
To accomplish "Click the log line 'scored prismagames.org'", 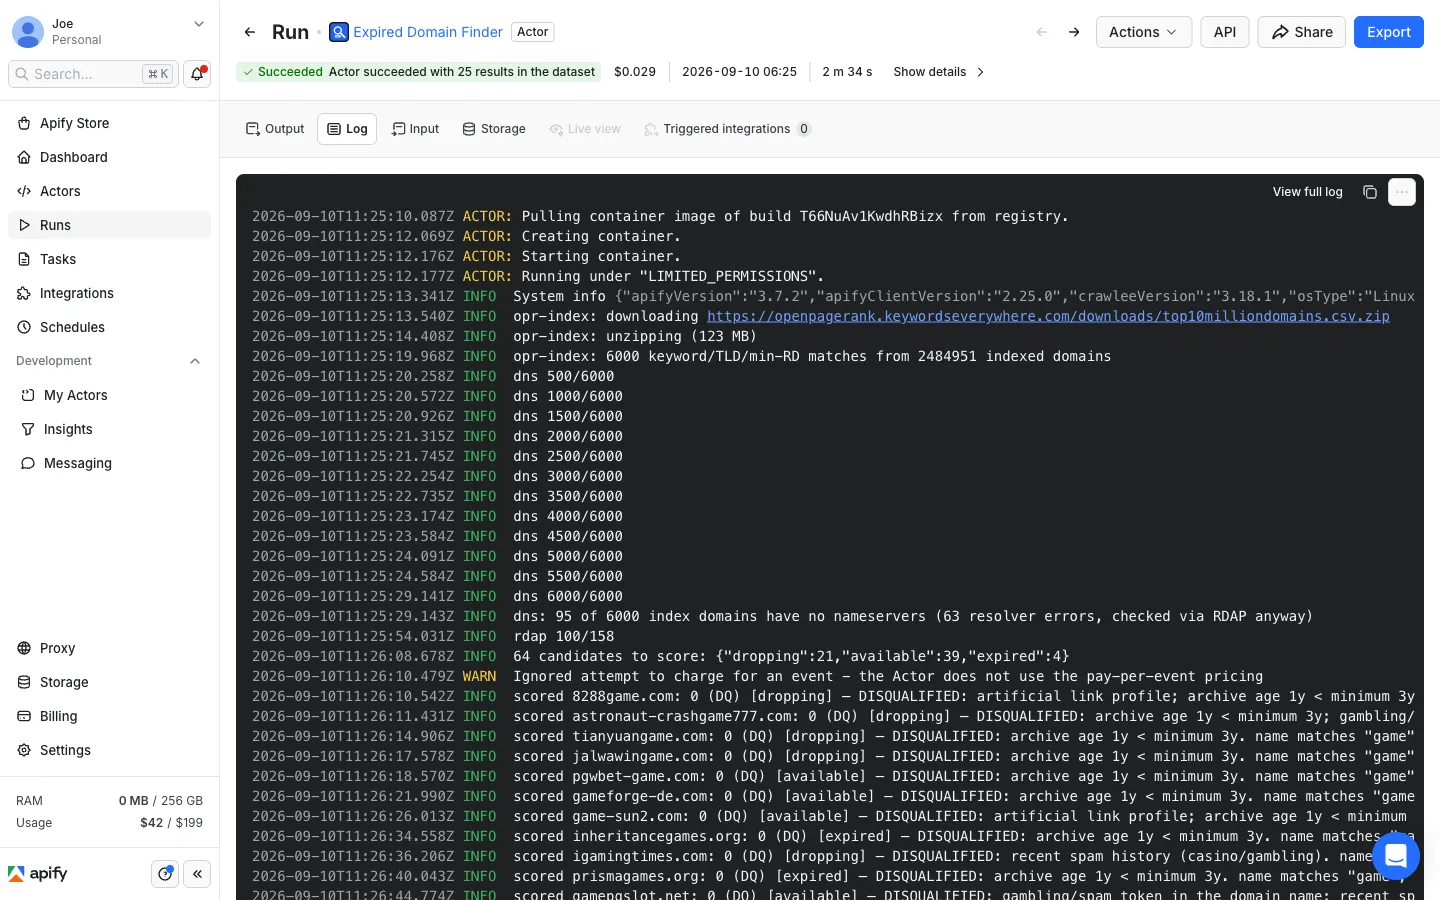I will (x=833, y=876).
